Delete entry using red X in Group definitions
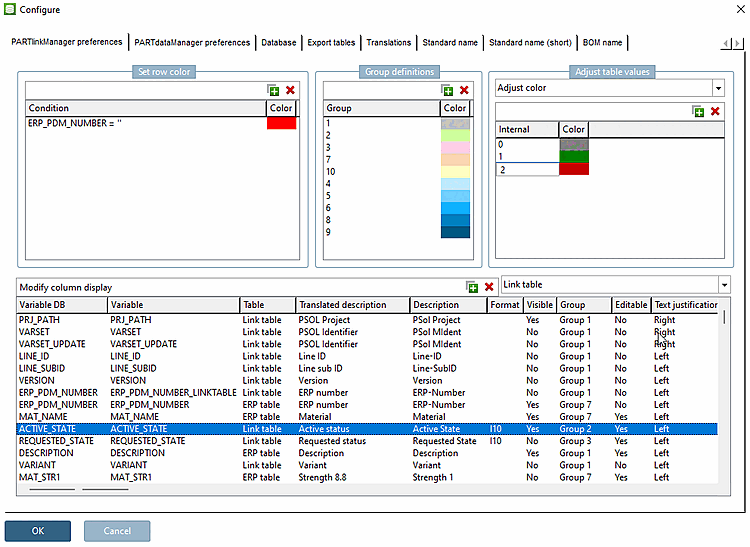This screenshot has height=547, width=750. click(x=464, y=91)
